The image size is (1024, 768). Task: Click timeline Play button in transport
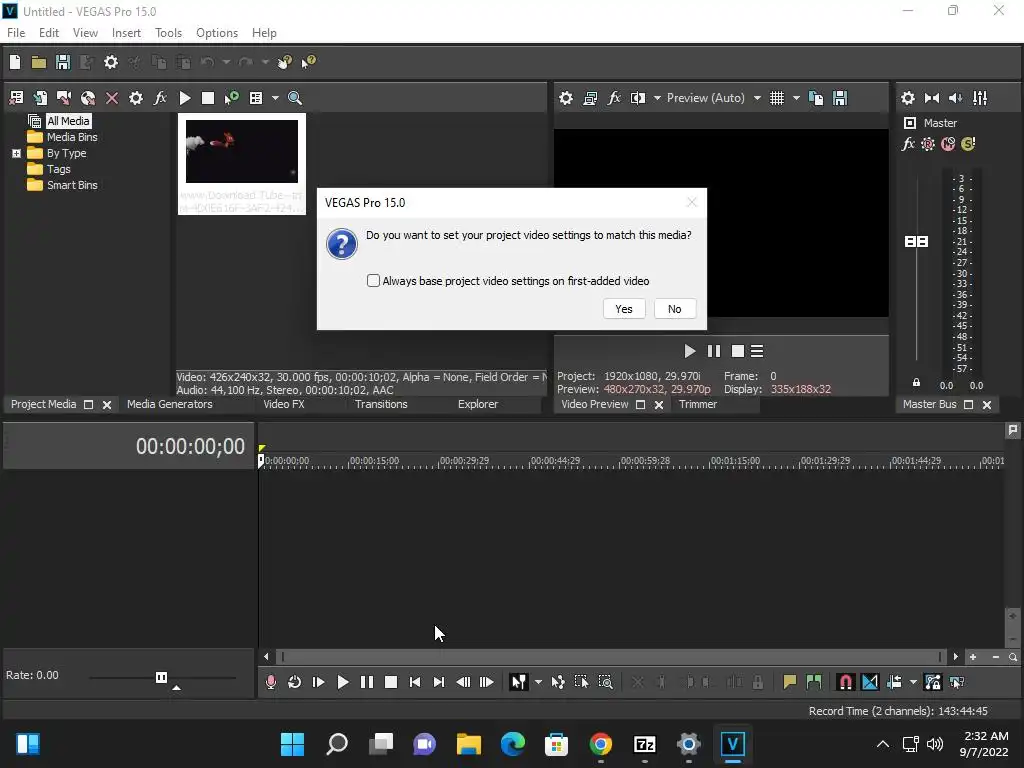pyautogui.click(x=342, y=682)
